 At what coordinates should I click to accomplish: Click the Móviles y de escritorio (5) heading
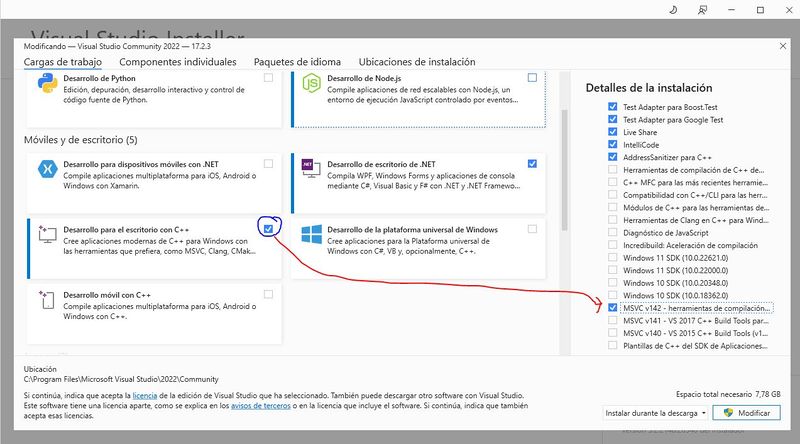tap(81, 140)
